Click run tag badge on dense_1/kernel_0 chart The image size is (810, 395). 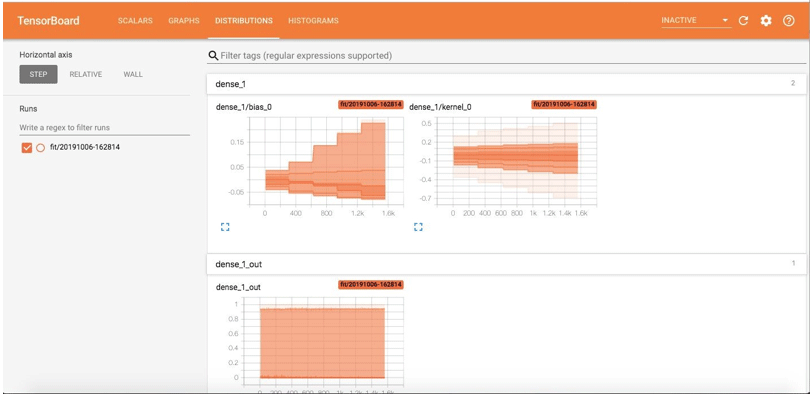pyautogui.click(x=564, y=105)
